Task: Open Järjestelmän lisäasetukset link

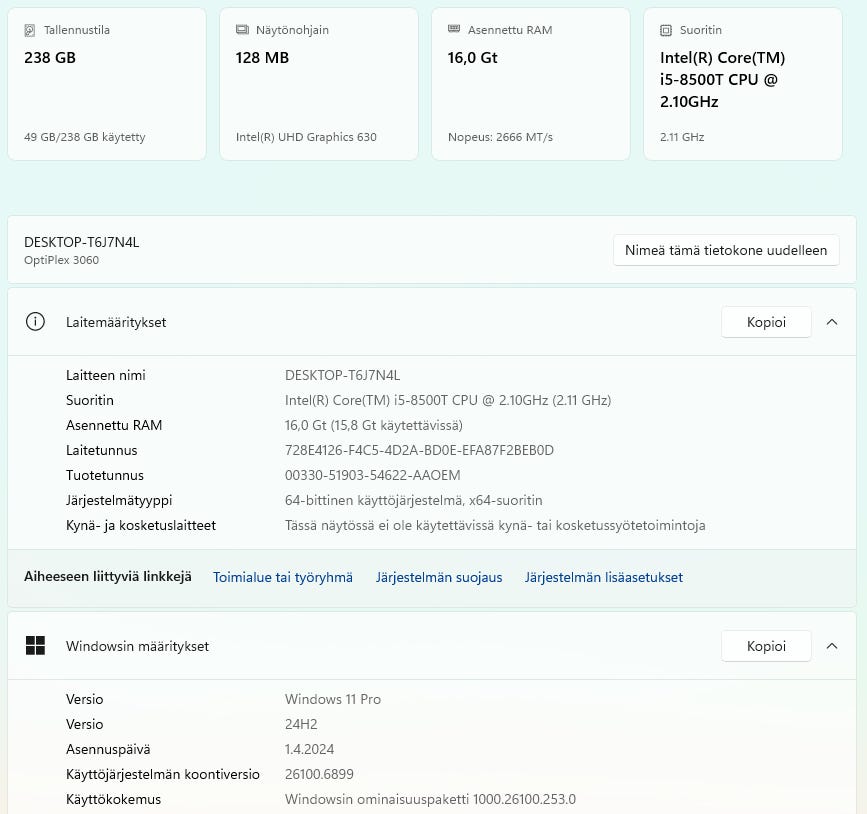Action: click(604, 577)
